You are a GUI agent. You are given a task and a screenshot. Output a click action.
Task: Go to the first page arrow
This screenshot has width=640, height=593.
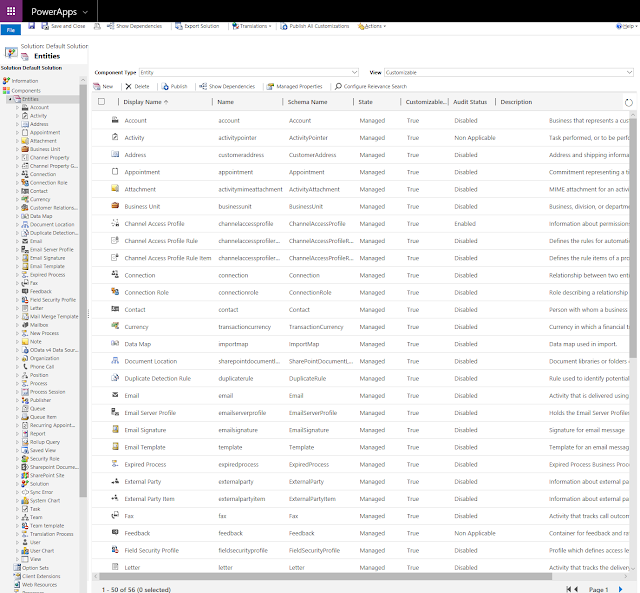pyautogui.click(x=568, y=589)
